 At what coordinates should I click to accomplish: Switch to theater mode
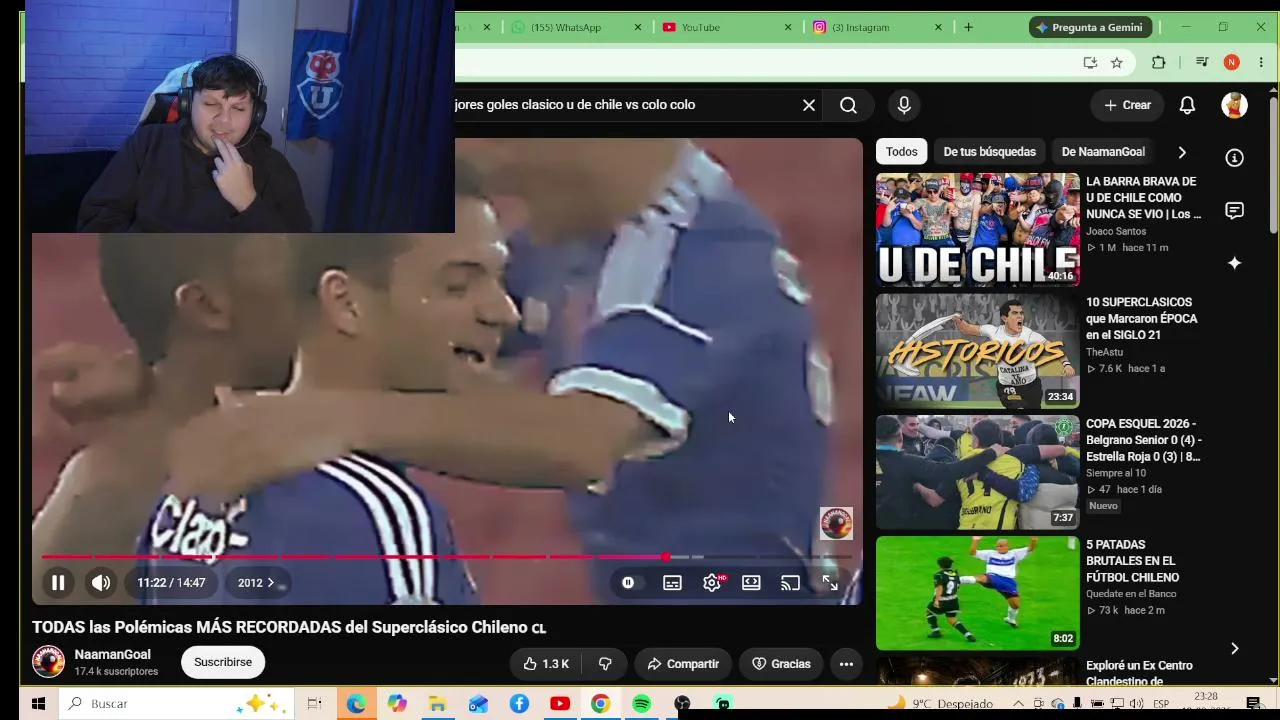pos(751,583)
